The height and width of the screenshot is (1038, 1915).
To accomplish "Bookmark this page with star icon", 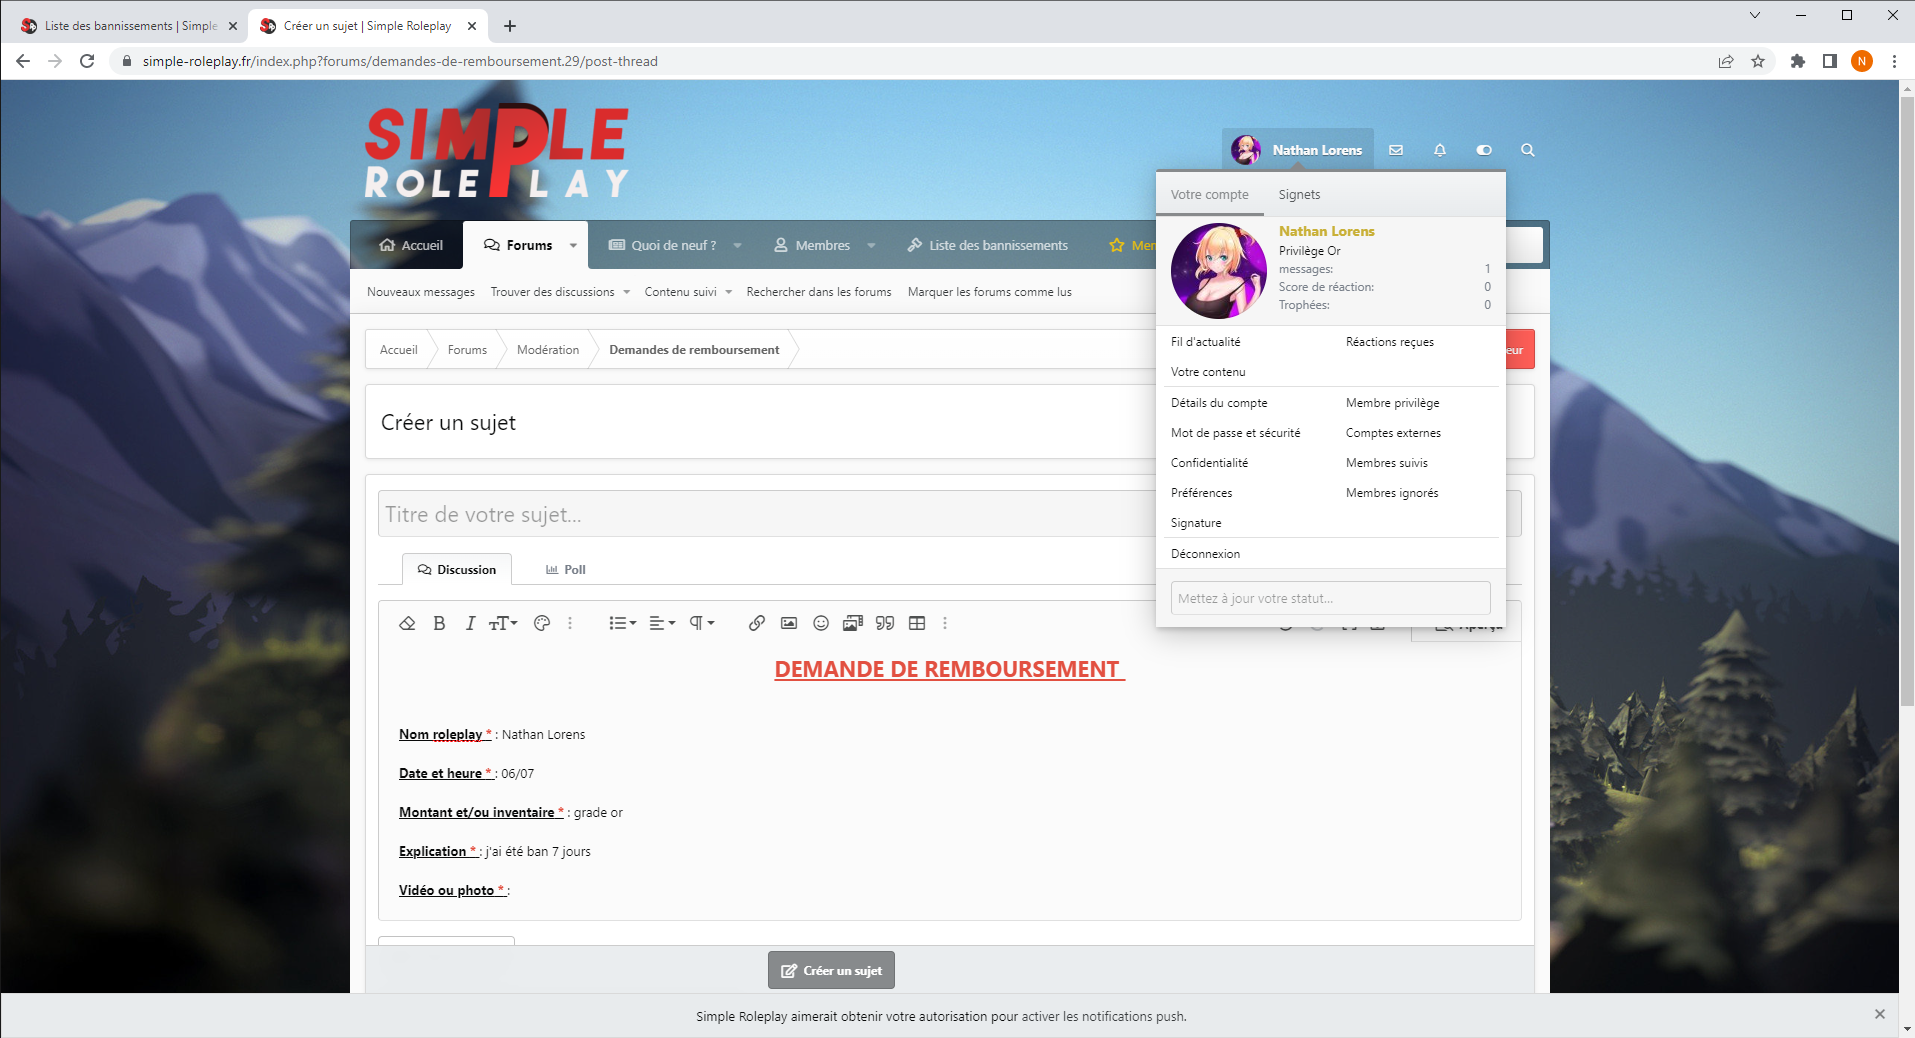I will click(1758, 61).
